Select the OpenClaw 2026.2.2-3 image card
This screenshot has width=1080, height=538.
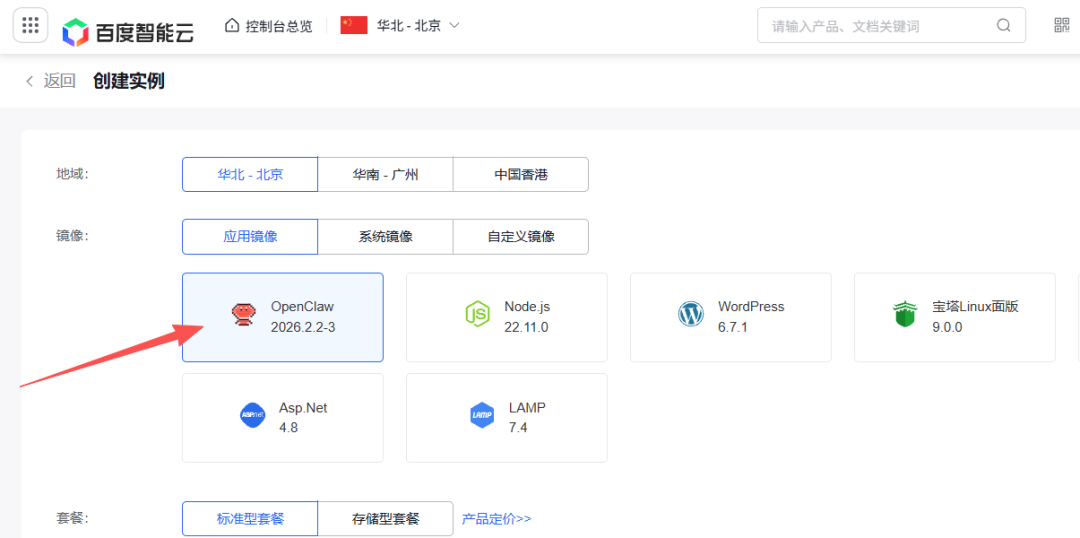(x=282, y=317)
